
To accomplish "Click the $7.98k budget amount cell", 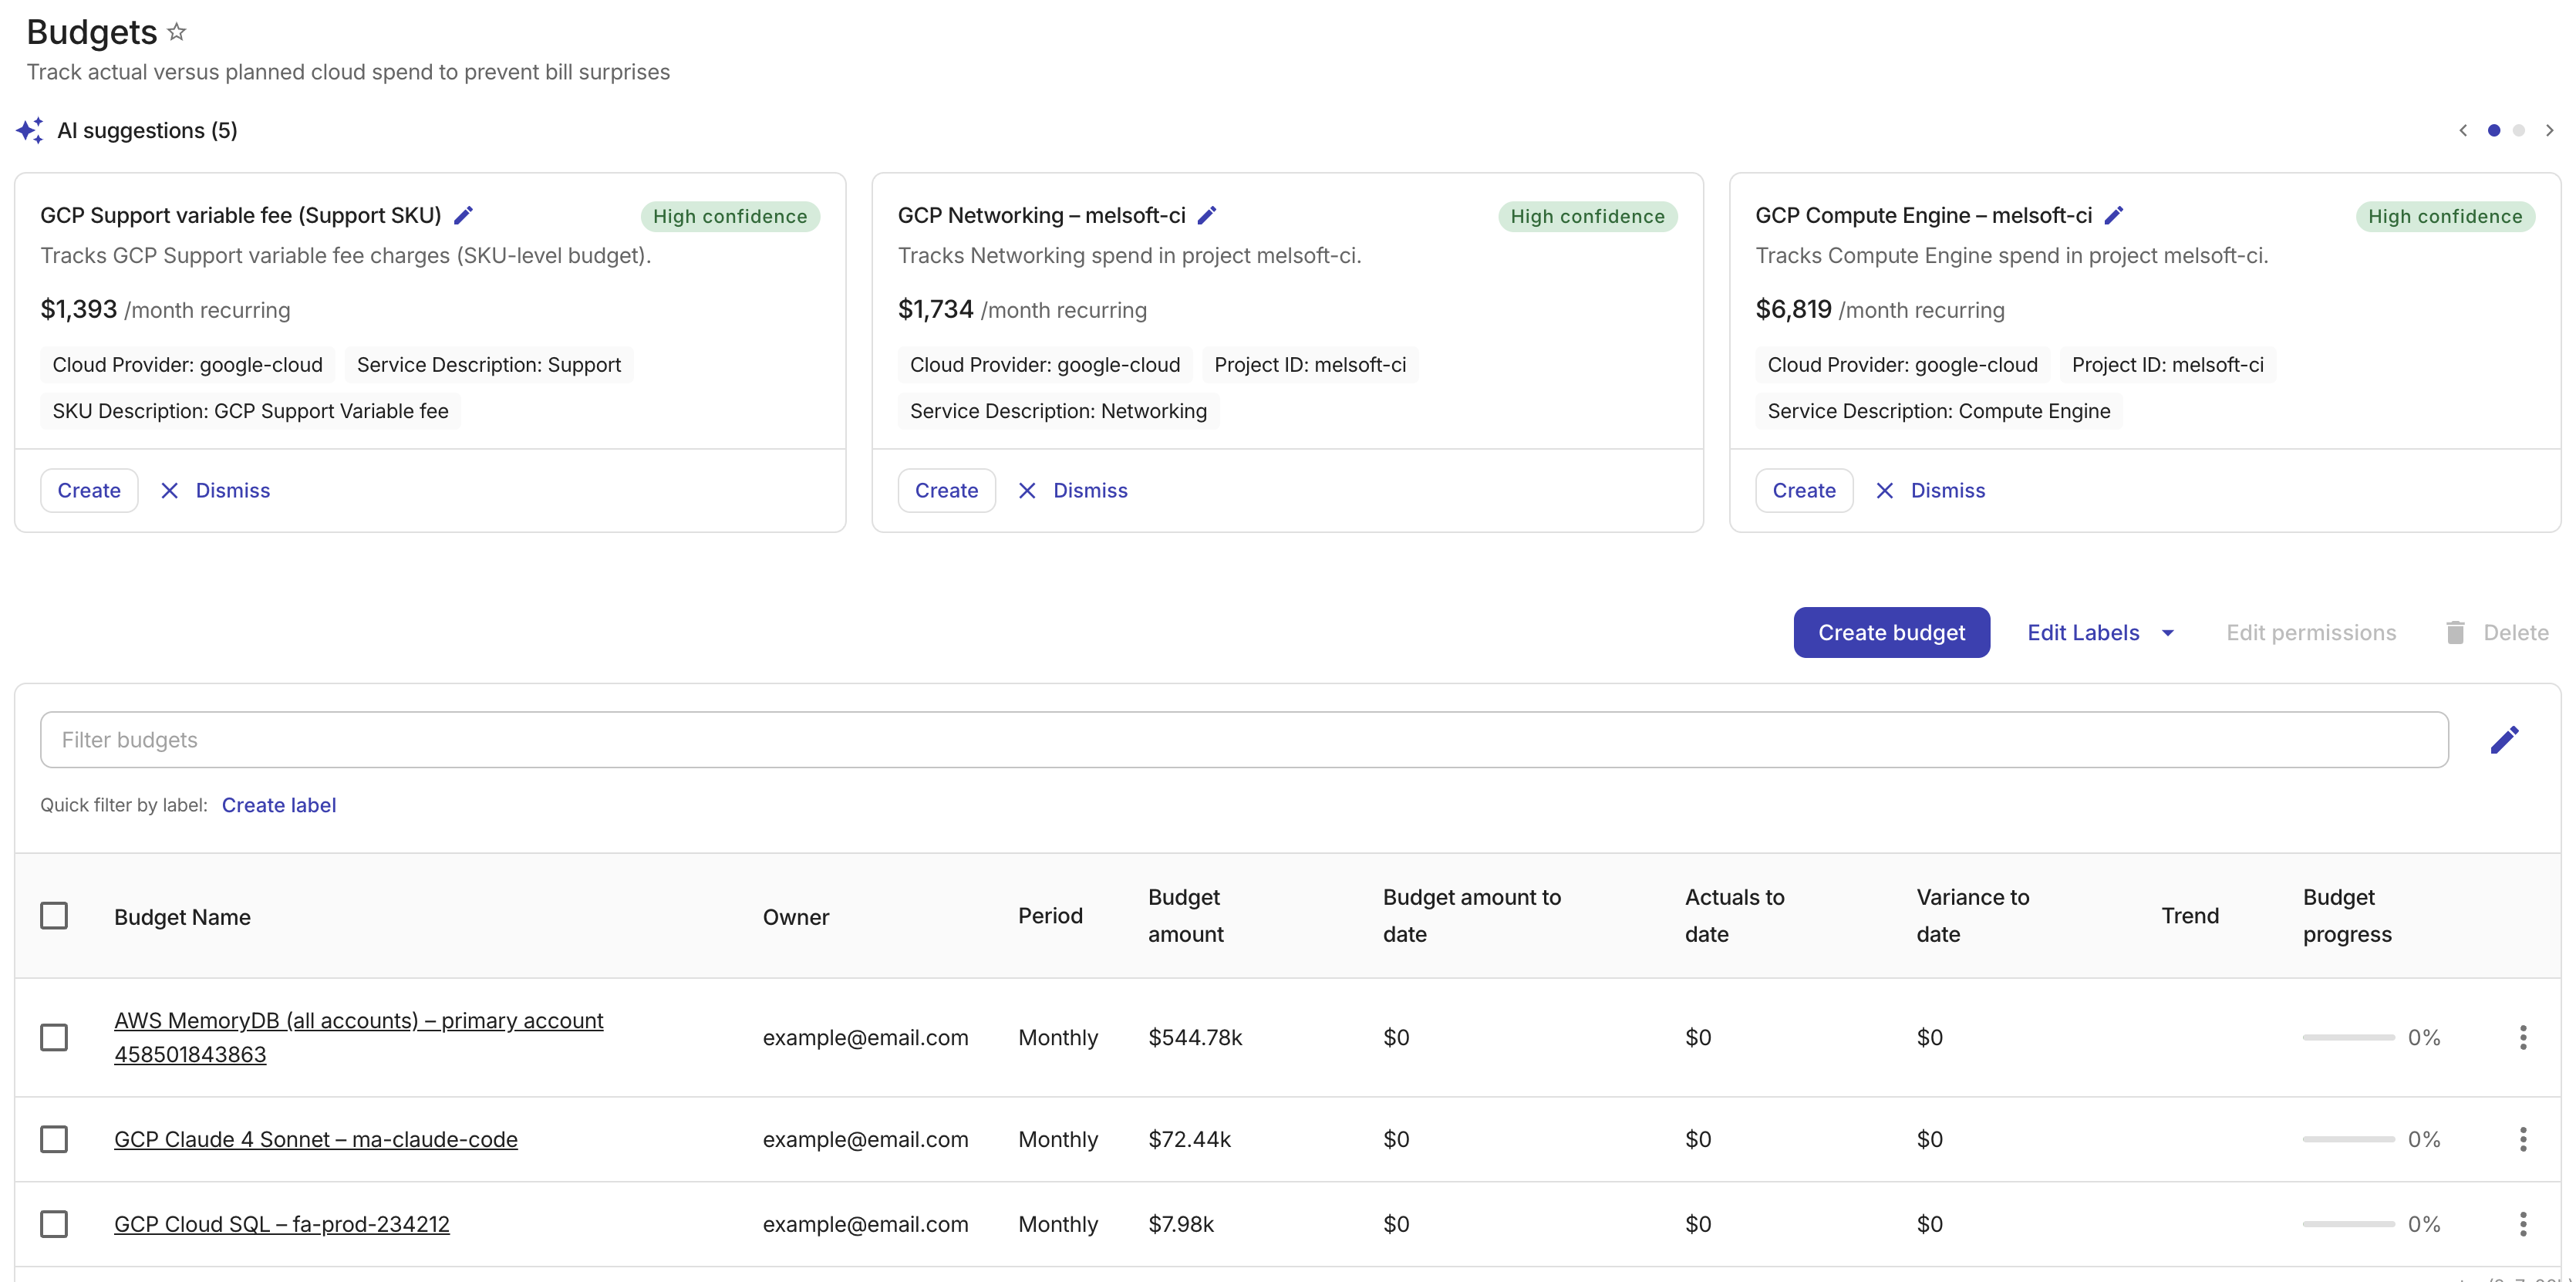I will point(1181,1224).
